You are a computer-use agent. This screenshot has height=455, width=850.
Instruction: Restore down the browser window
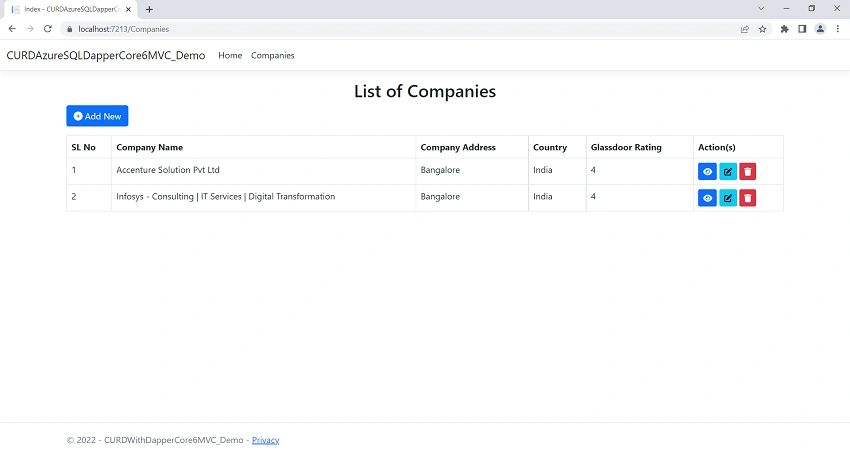point(812,9)
